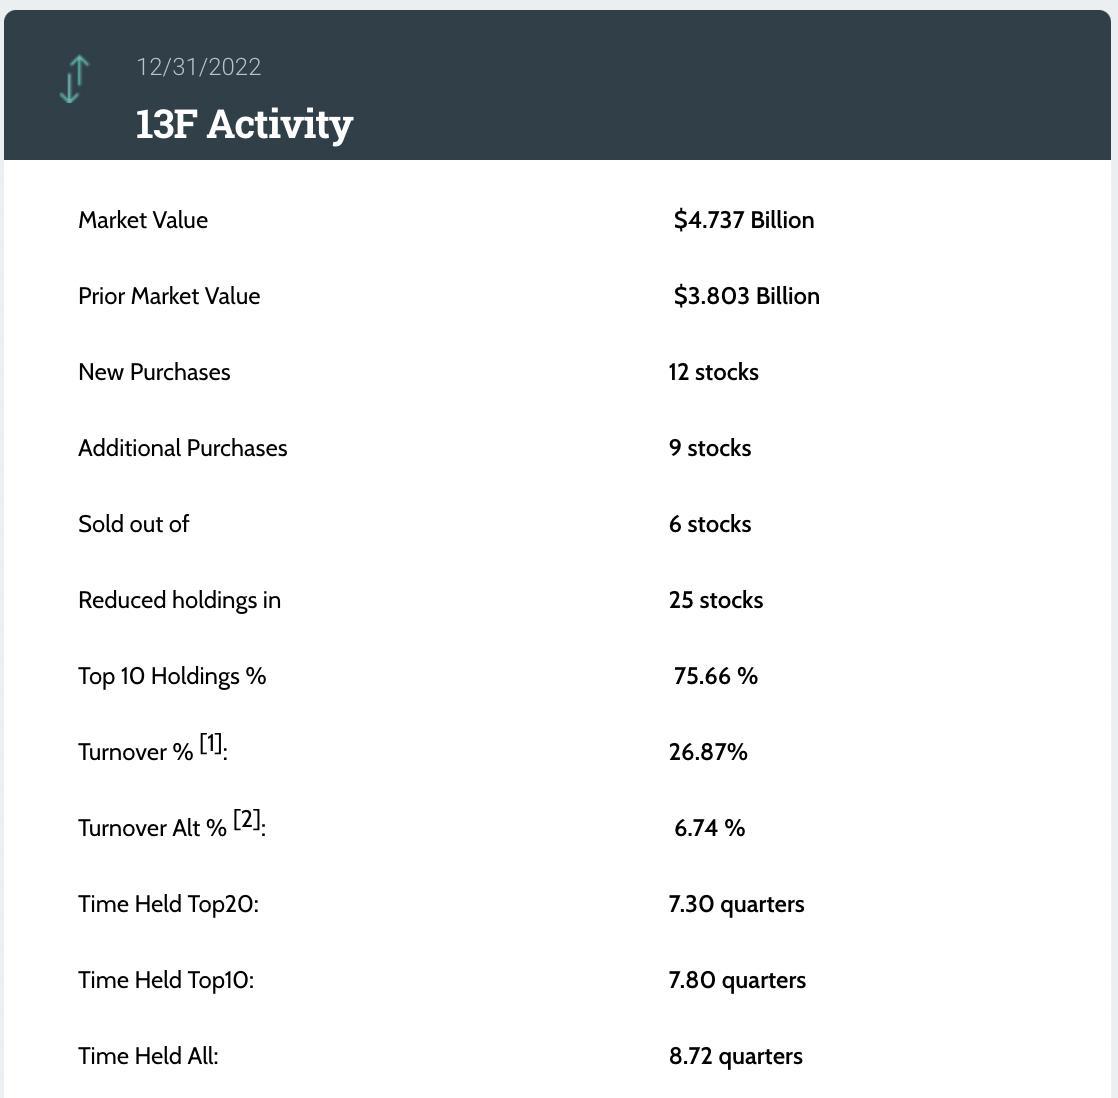The height and width of the screenshot is (1098, 1118).
Task: Click the 13F Activity heading
Action: (x=244, y=124)
